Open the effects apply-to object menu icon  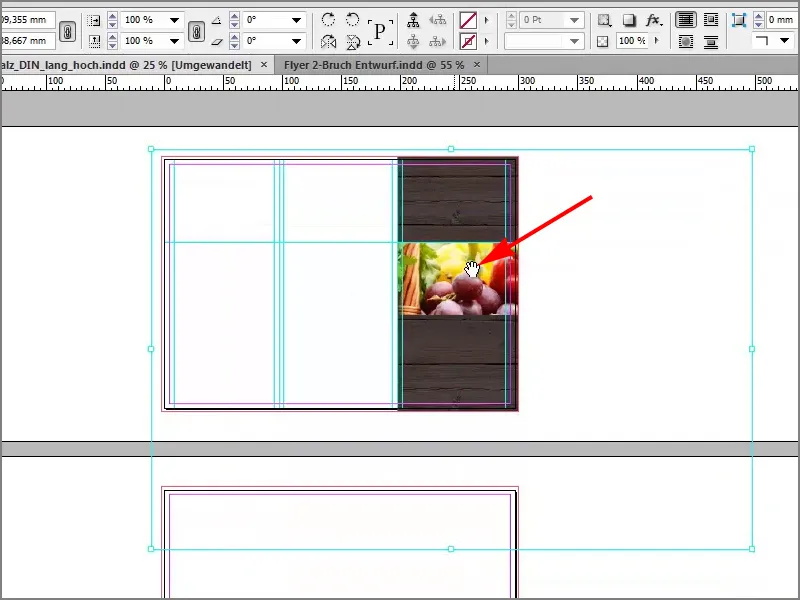(x=604, y=20)
